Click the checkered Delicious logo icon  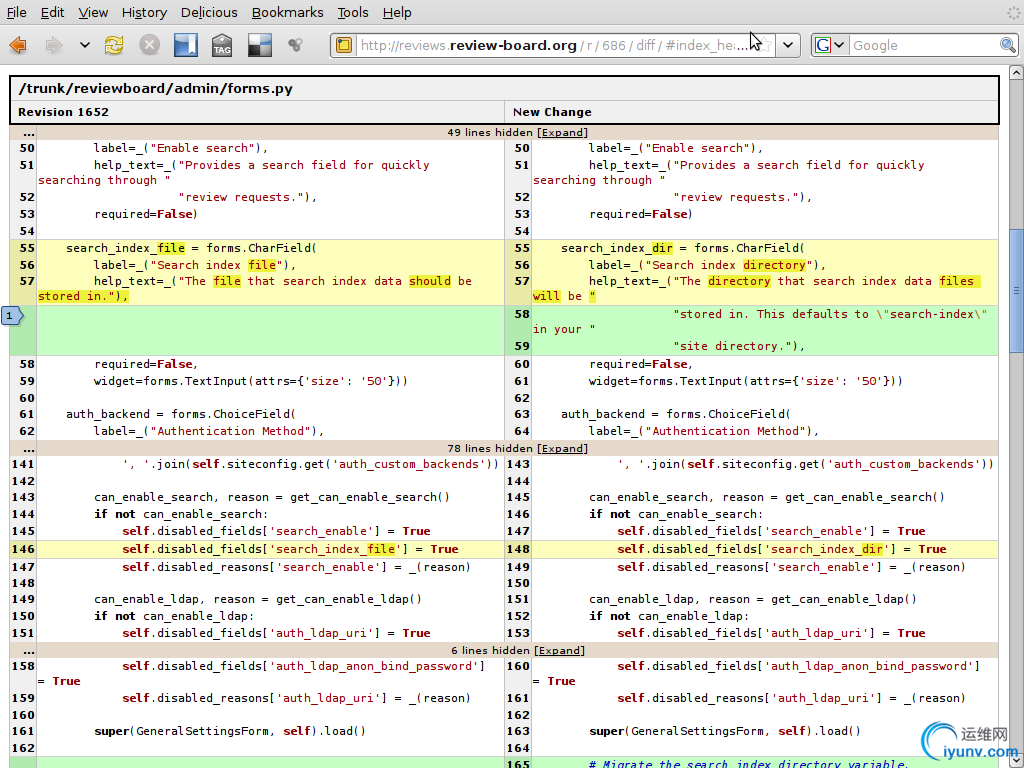click(x=259, y=45)
